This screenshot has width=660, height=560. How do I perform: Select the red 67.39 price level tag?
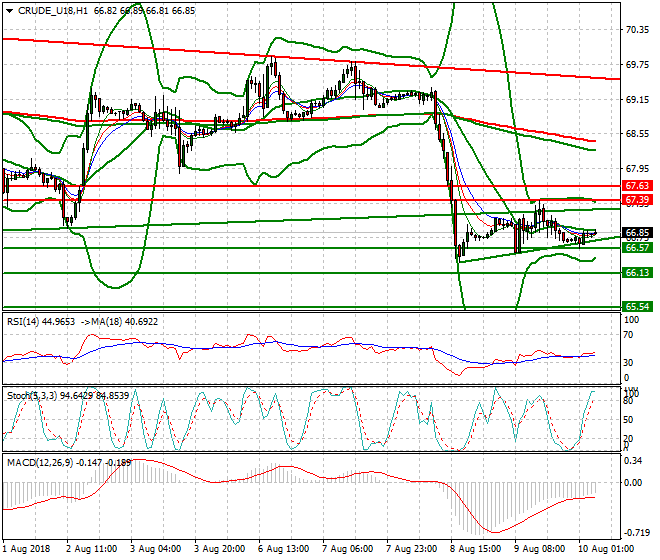pos(637,201)
